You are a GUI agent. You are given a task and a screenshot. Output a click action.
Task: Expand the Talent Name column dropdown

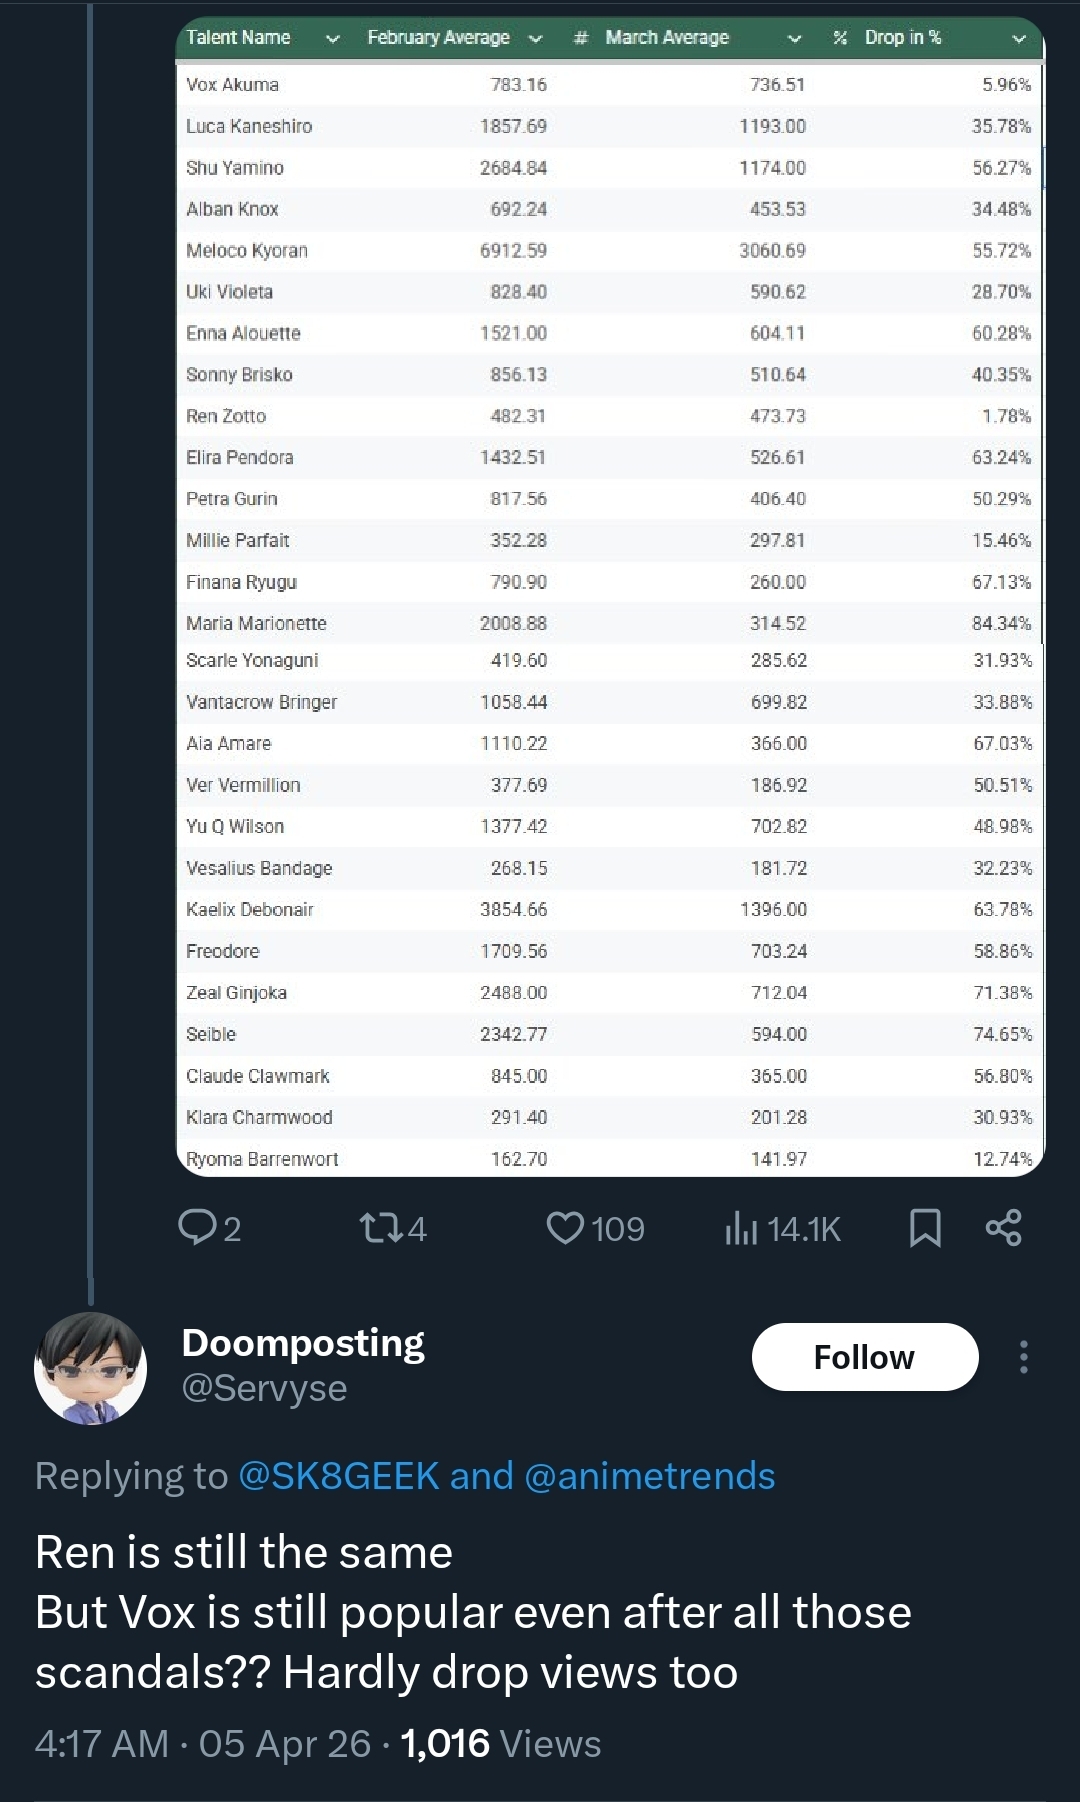[333, 39]
